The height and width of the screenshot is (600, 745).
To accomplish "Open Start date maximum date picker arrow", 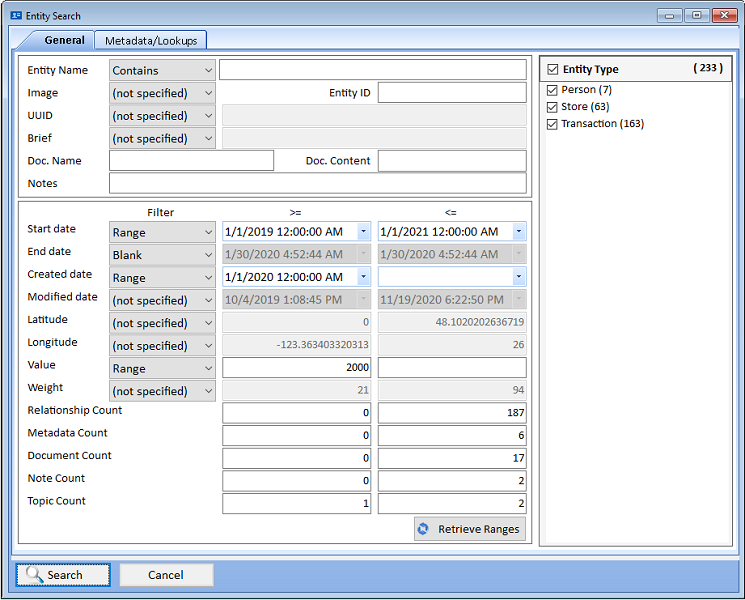I will (519, 231).
